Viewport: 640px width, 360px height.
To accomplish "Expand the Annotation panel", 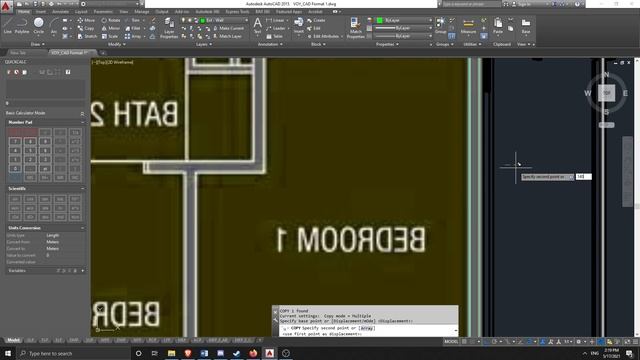I will [x=270, y=44].
